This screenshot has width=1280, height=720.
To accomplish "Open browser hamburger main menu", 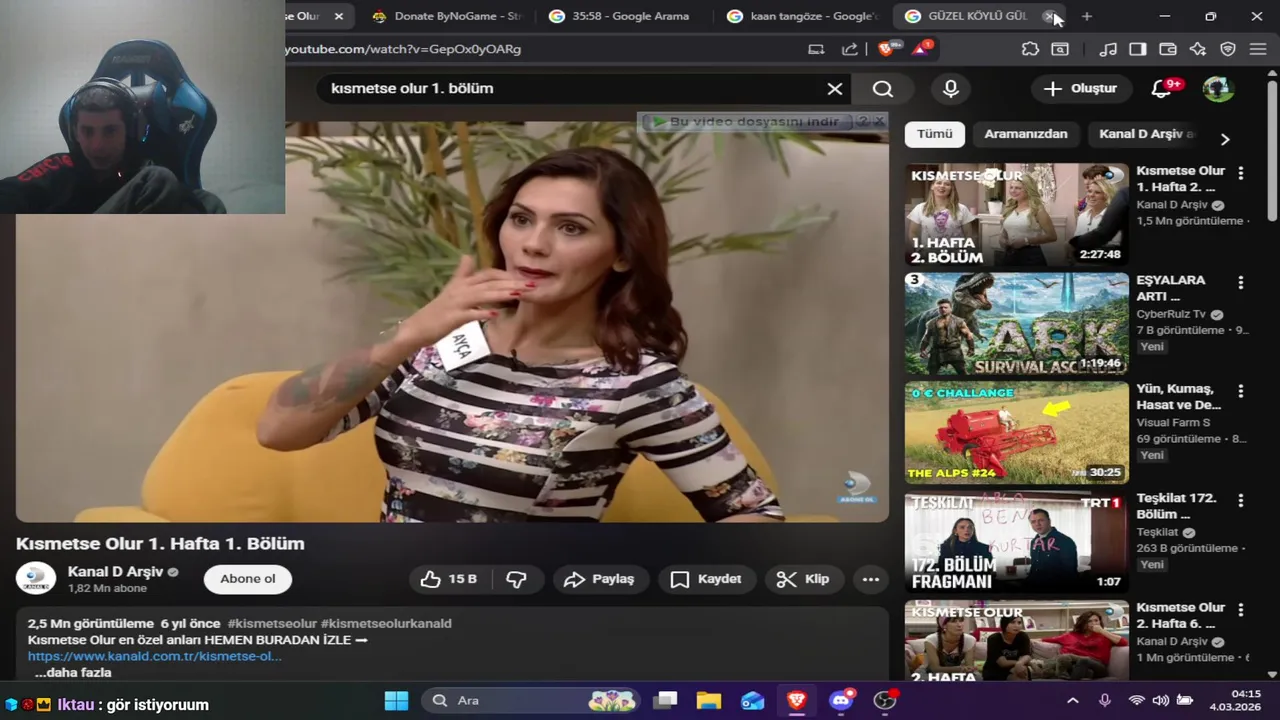I will pyautogui.click(x=1258, y=49).
